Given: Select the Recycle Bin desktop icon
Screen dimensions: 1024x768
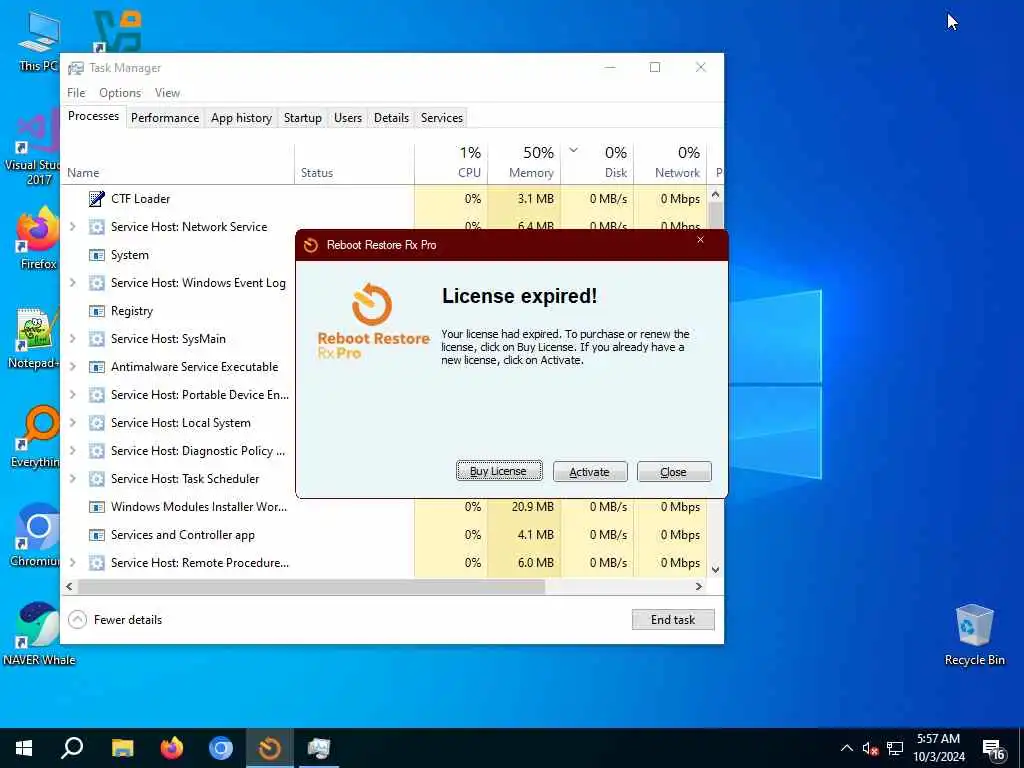Looking at the screenshot, I should coord(974,633).
